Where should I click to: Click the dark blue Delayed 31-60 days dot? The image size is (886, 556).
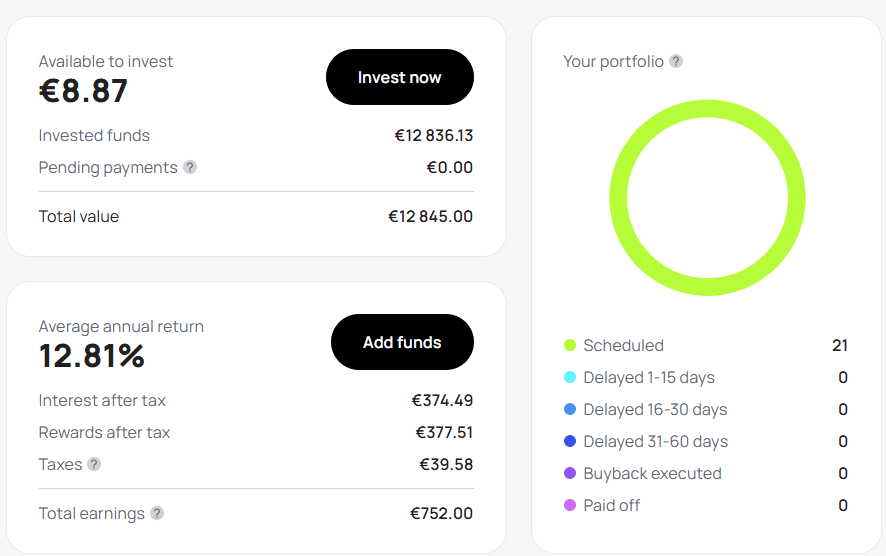point(570,441)
